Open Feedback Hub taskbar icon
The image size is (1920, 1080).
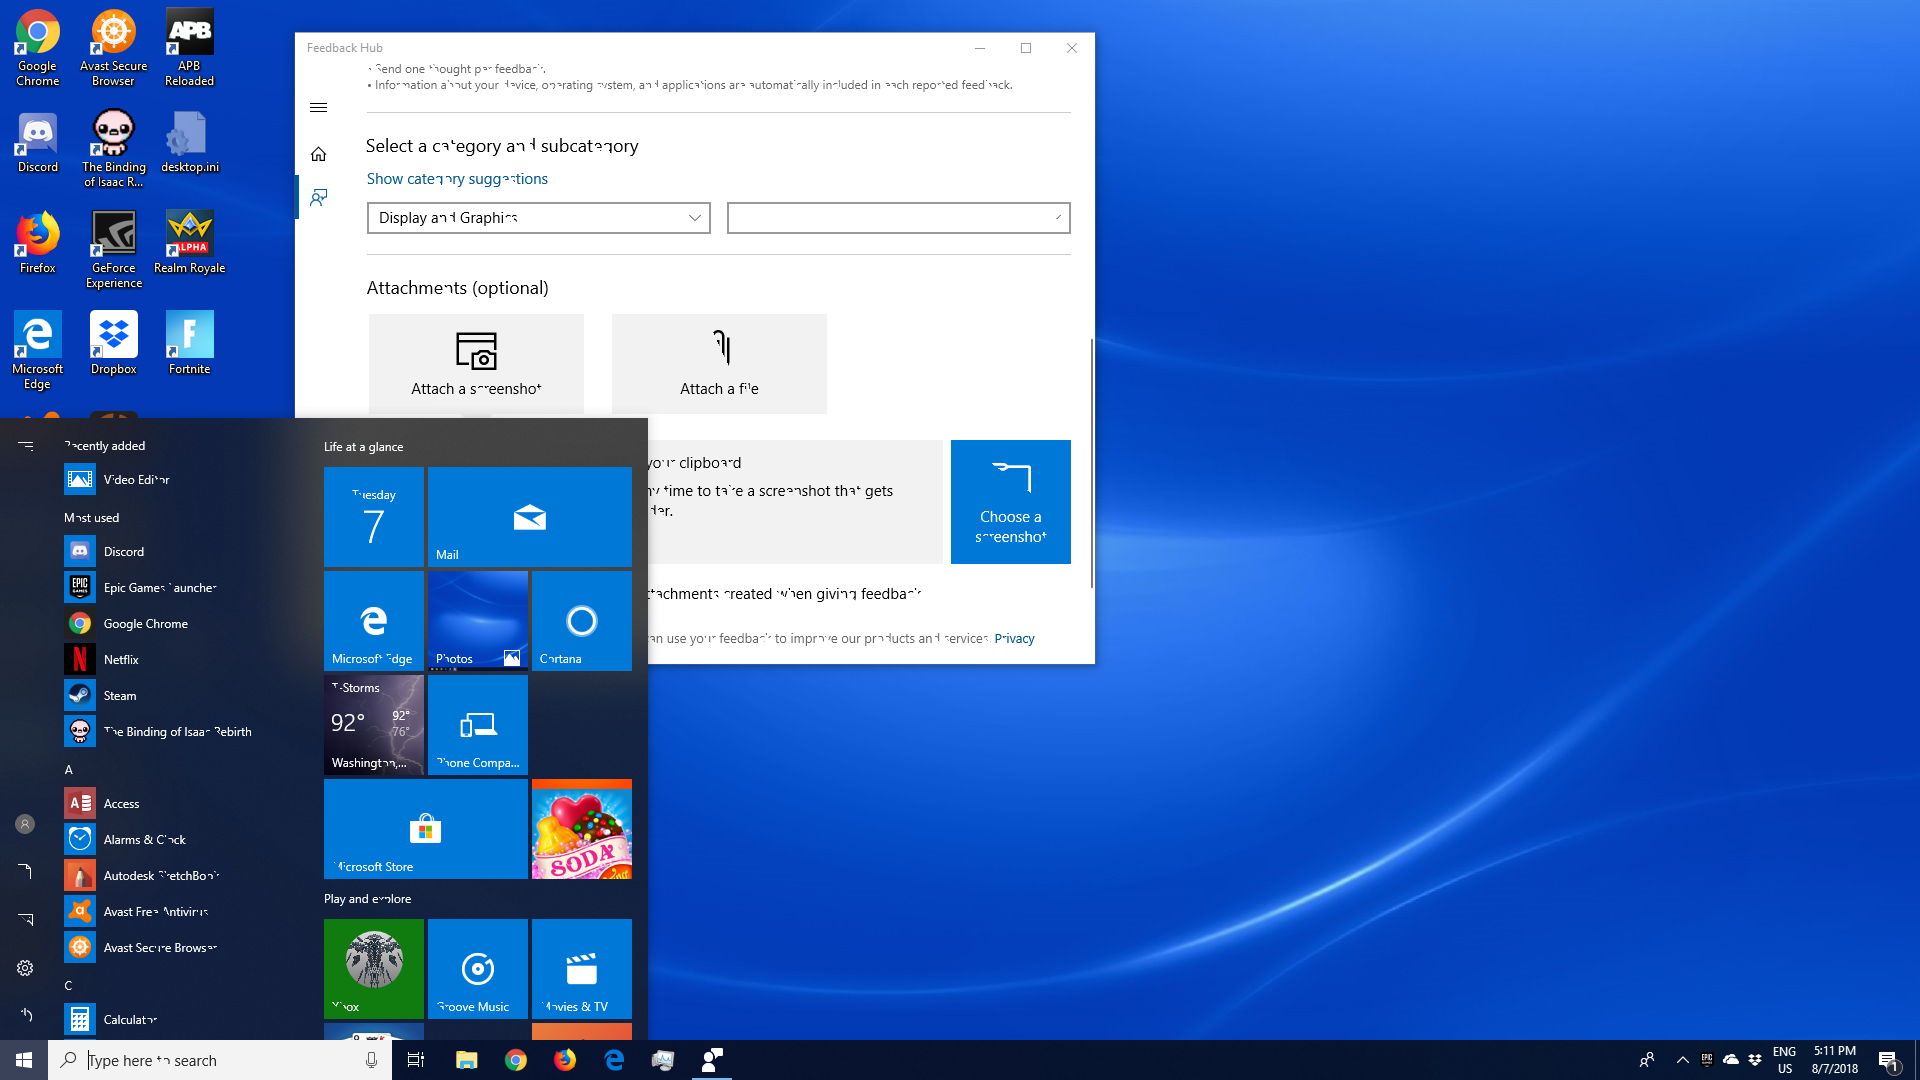(x=712, y=1060)
